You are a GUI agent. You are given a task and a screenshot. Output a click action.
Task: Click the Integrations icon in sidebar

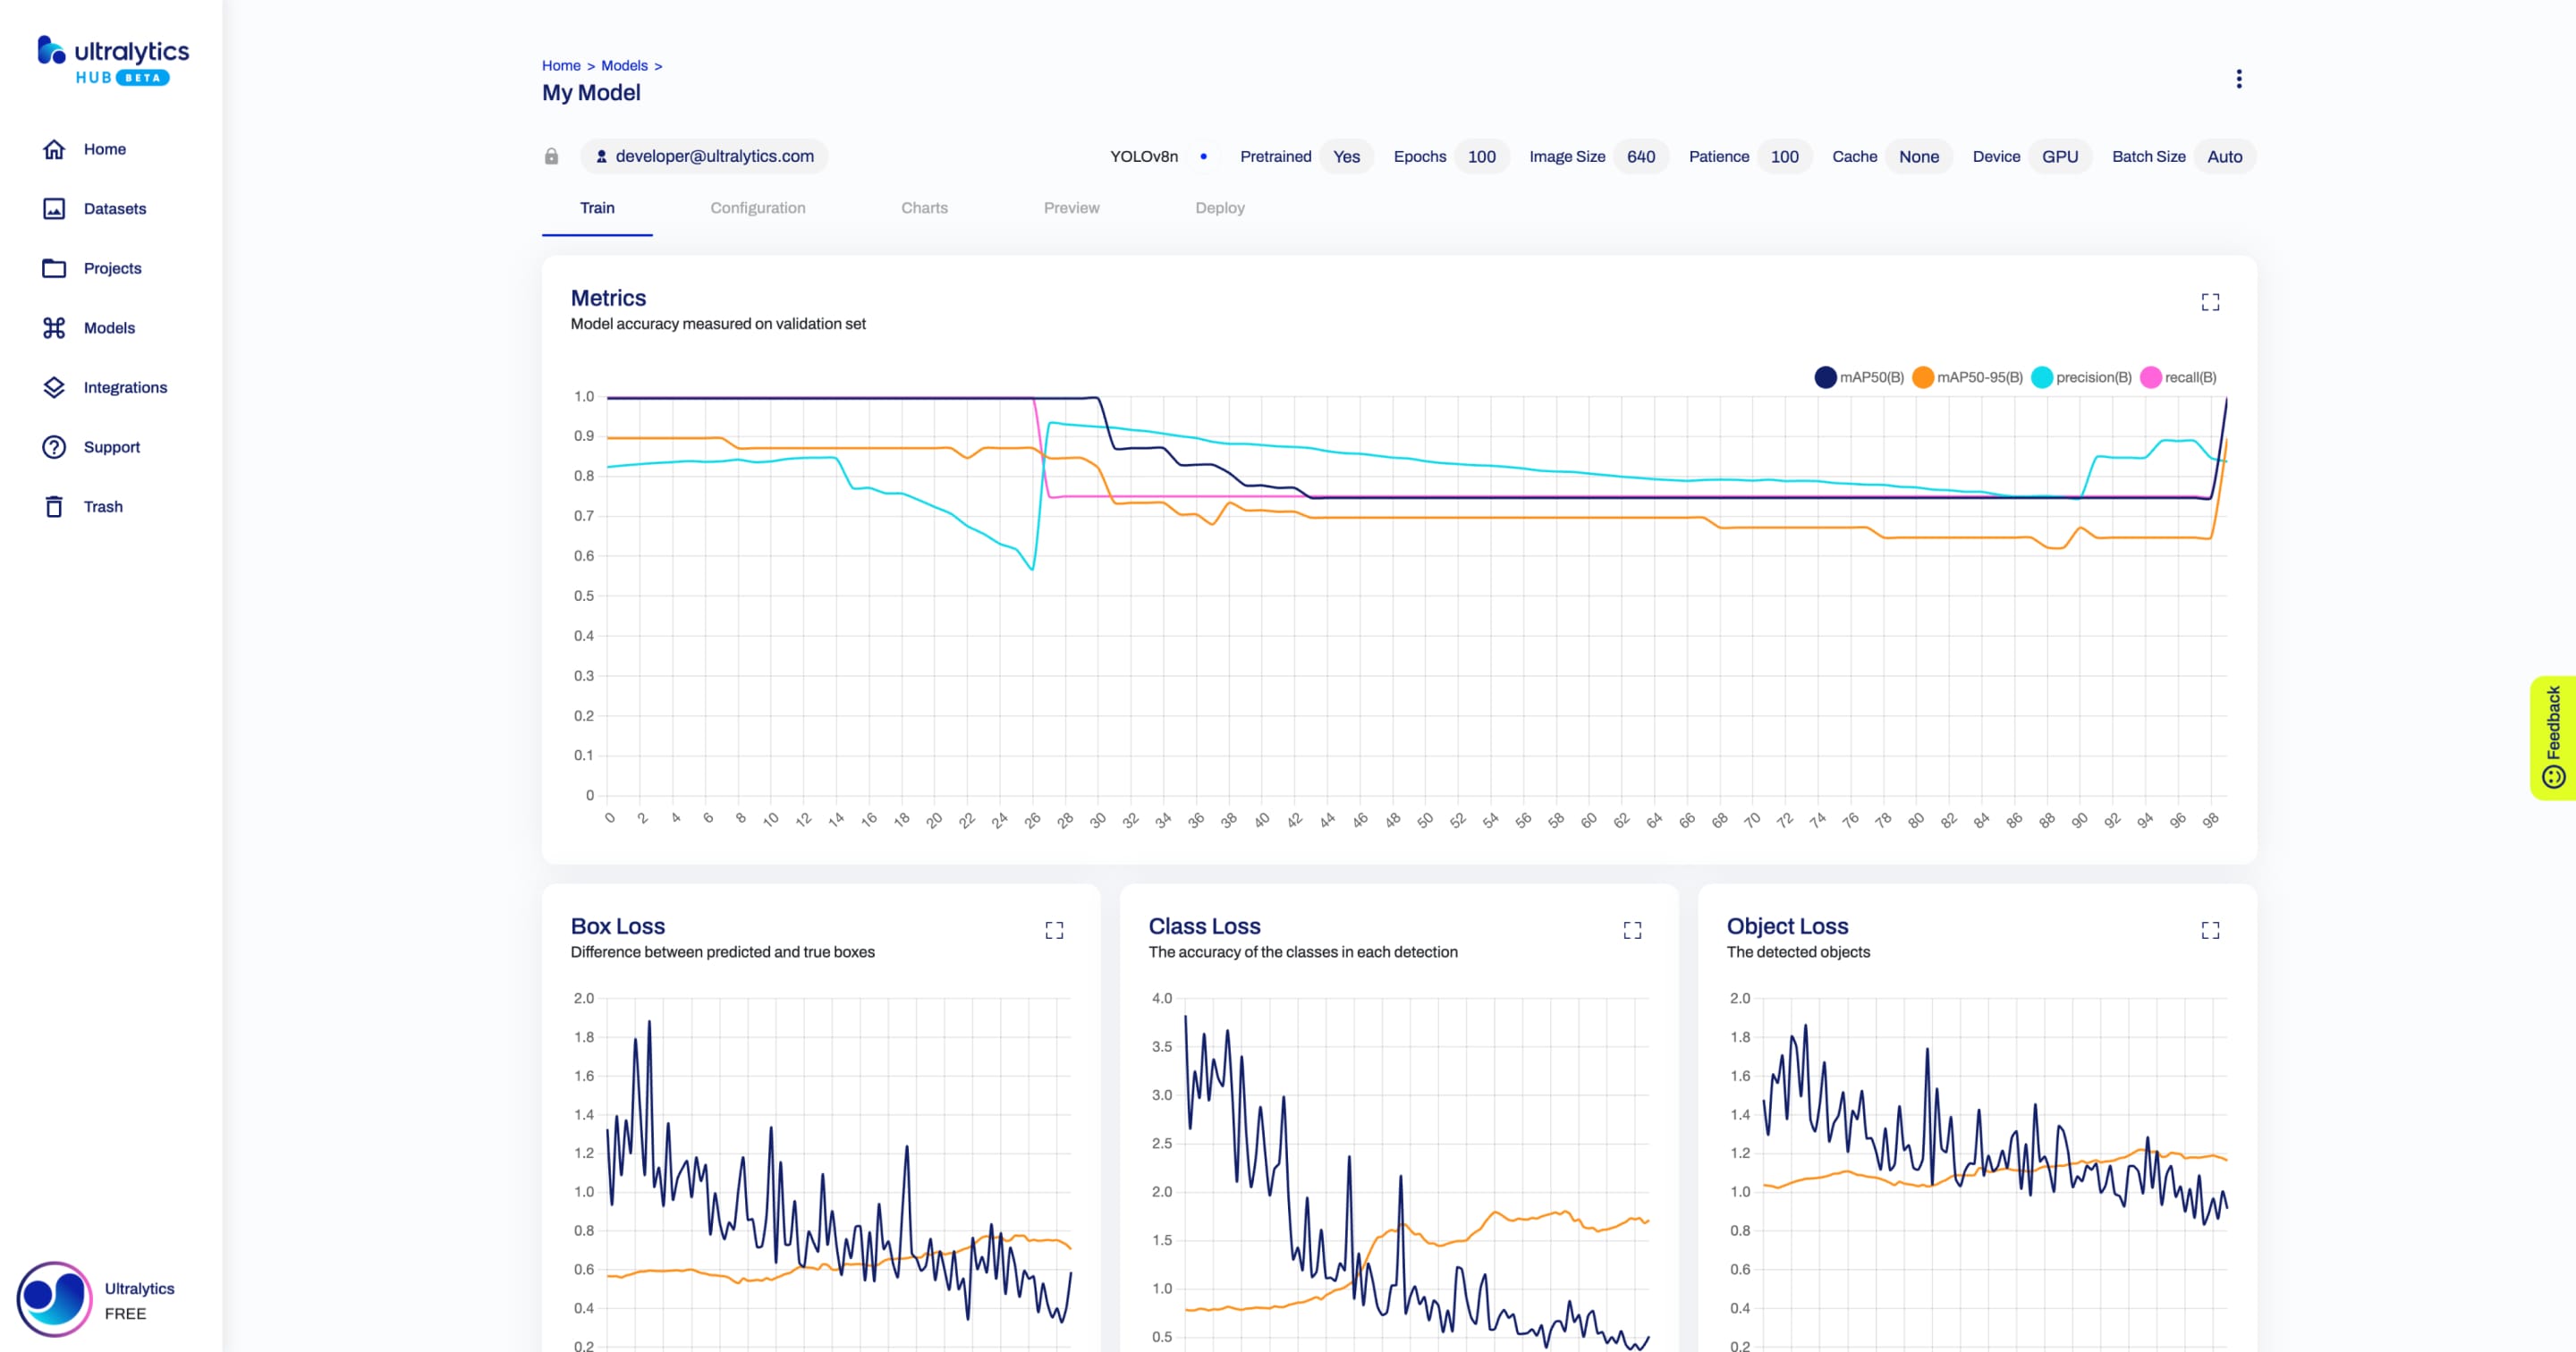pyautogui.click(x=53, y=386)
